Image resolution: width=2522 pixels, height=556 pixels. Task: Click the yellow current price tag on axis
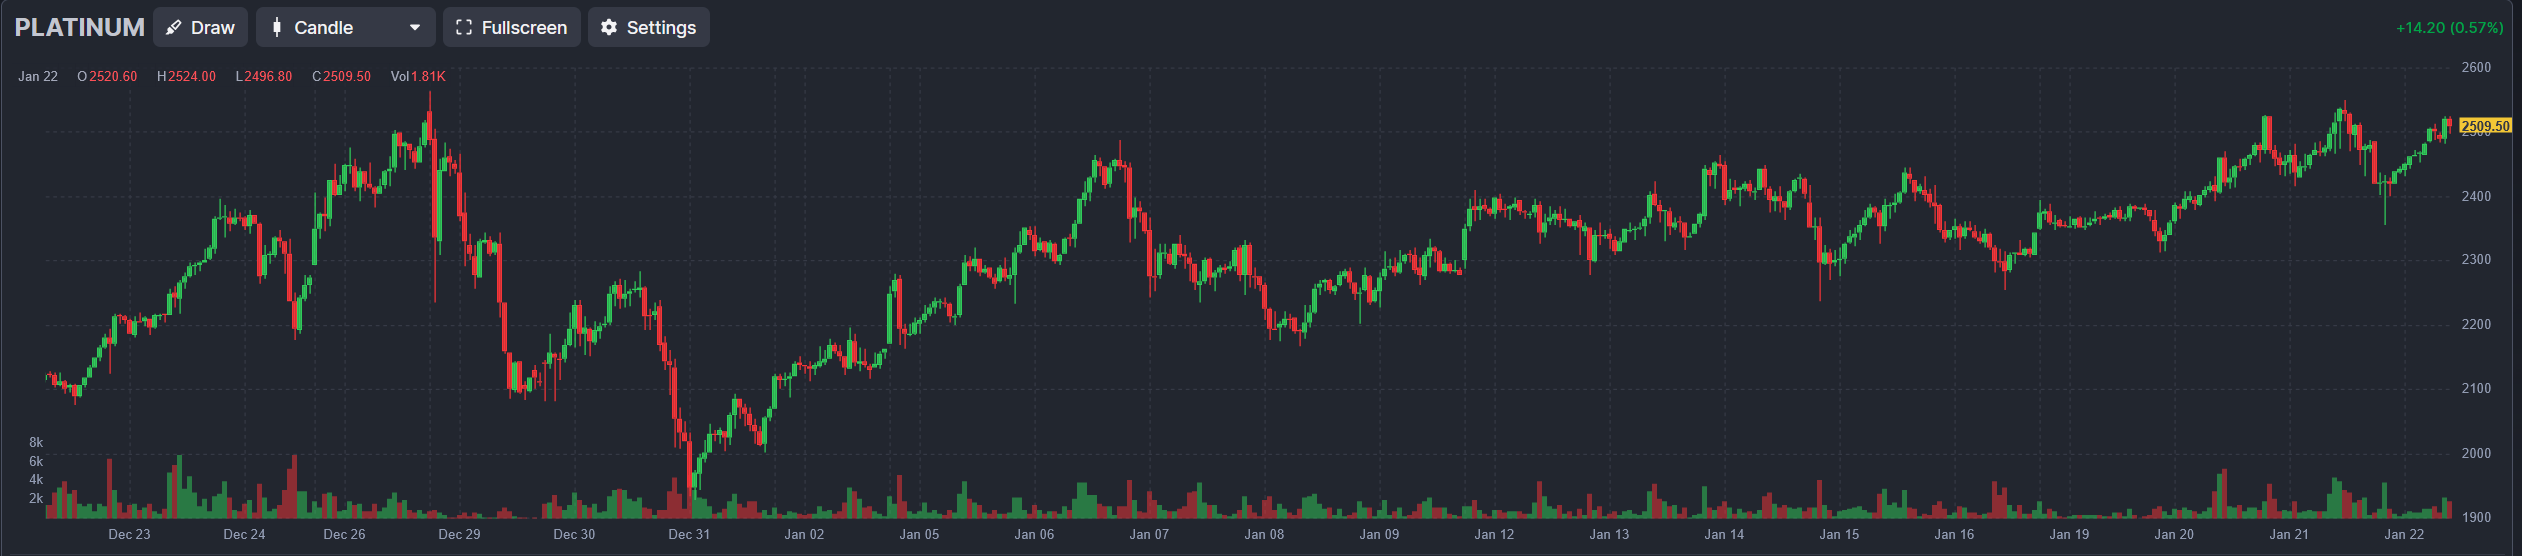tap(2485, 126)
